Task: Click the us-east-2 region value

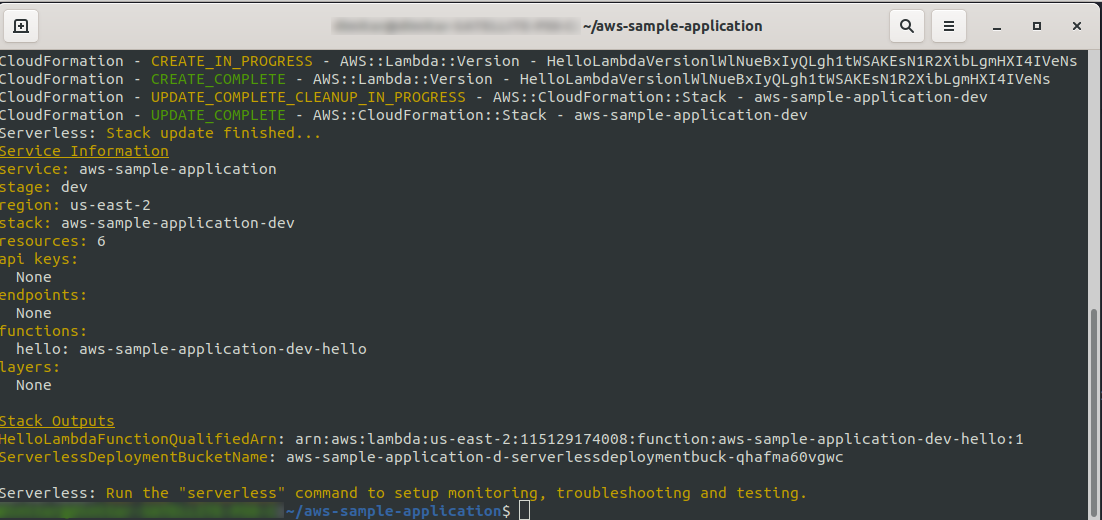Action: [x=110, y=205]
